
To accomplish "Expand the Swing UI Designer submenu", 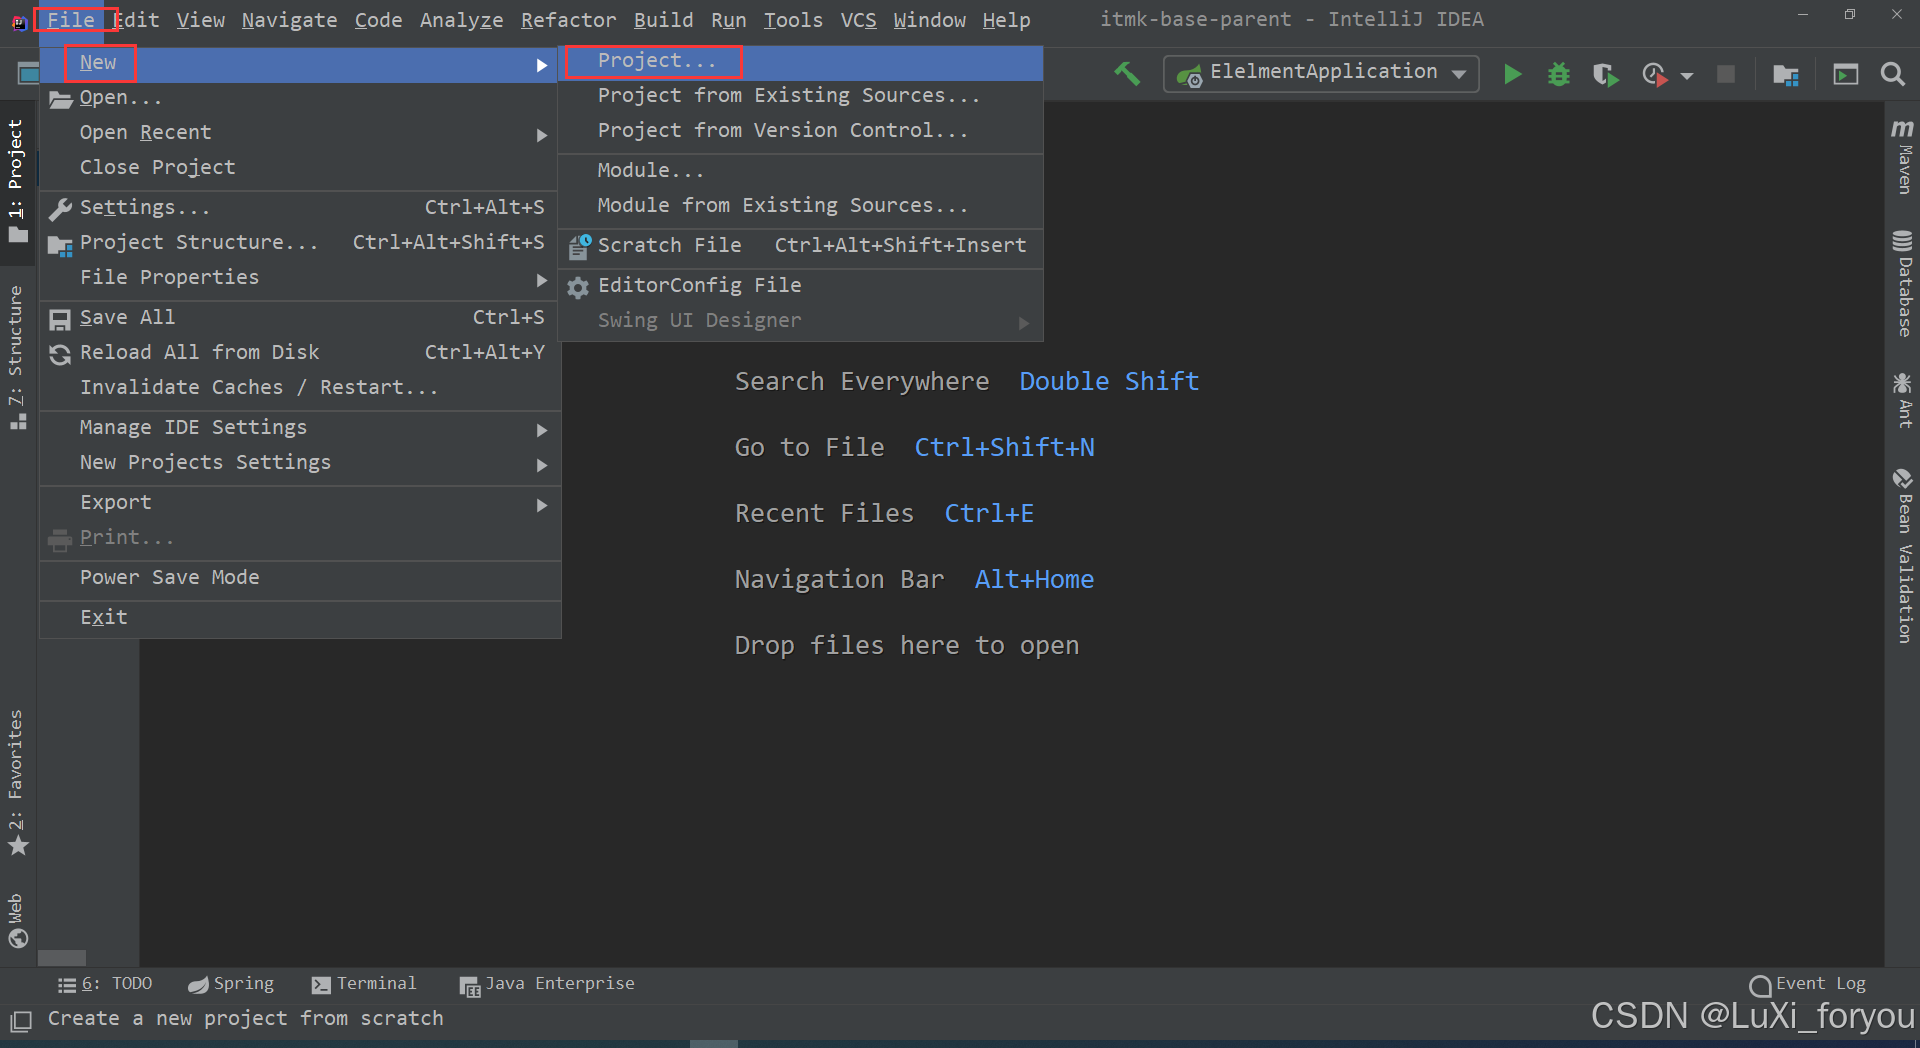I will (800, 320).
